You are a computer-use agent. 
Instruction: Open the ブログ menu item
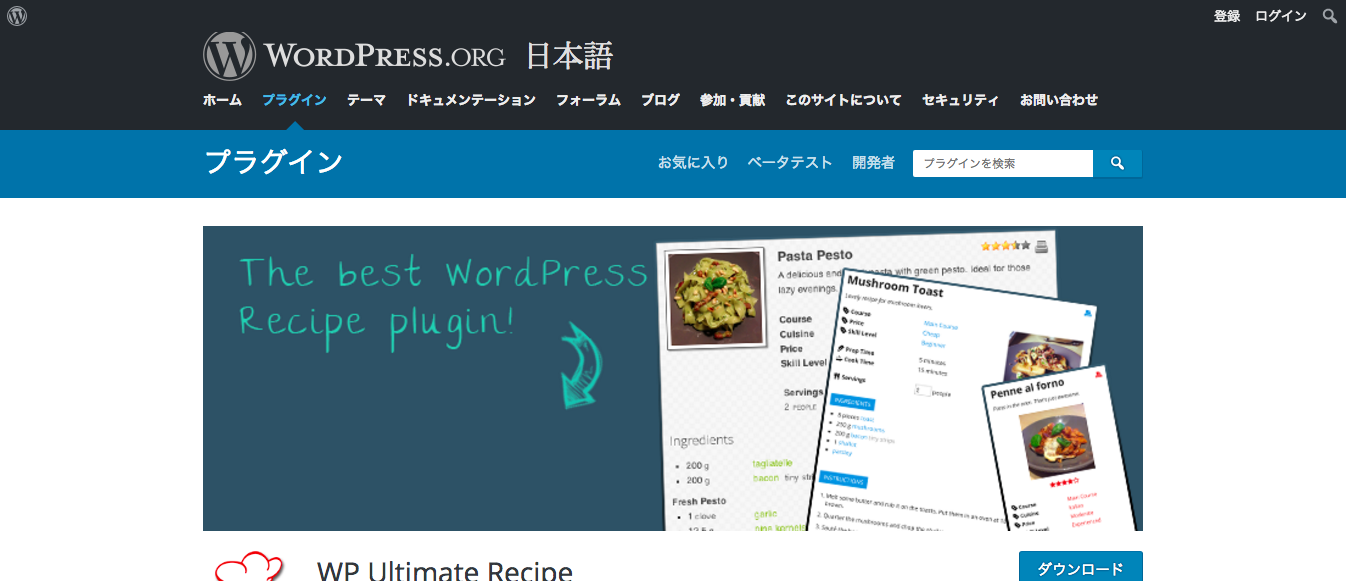point(660,100)
